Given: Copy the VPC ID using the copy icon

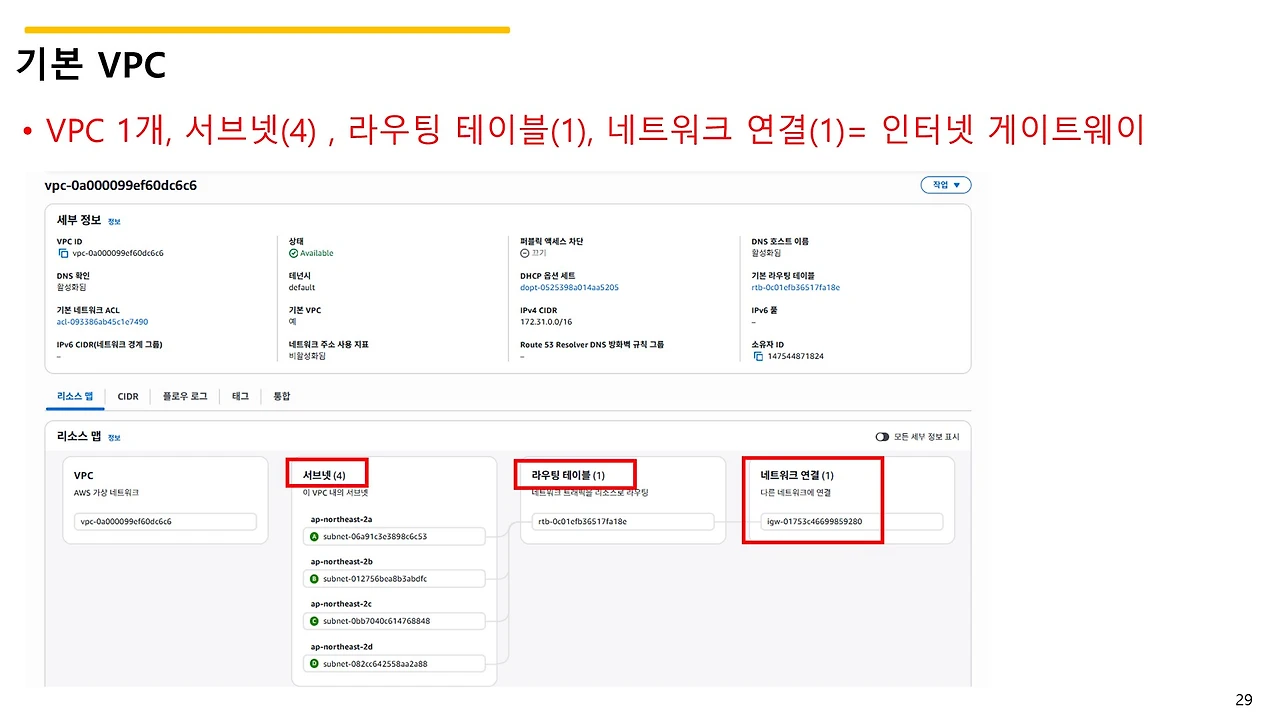Looking at the screenshot, I should [x=64, y=253].
